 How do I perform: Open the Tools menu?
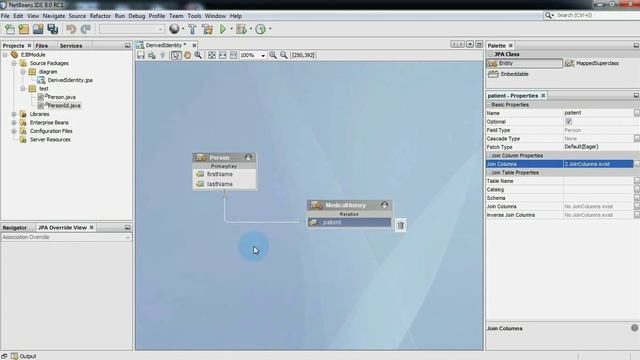coord(194,16)
